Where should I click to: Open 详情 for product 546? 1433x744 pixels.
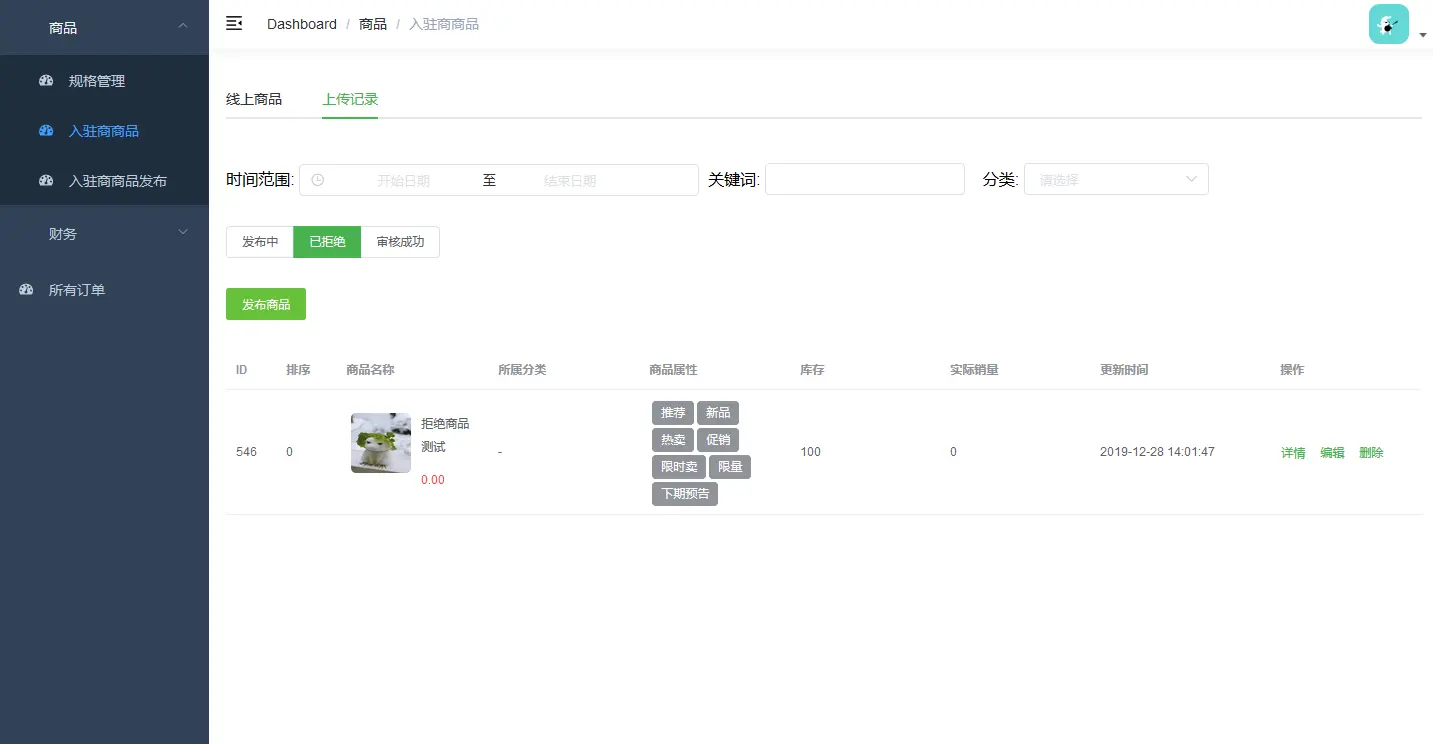click(1293, 453)
